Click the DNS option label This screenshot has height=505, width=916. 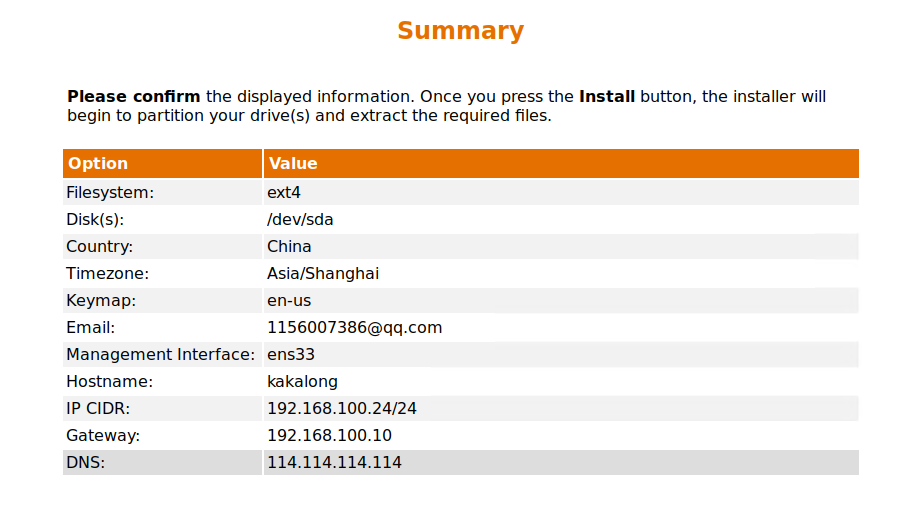[x=85, y=462]
